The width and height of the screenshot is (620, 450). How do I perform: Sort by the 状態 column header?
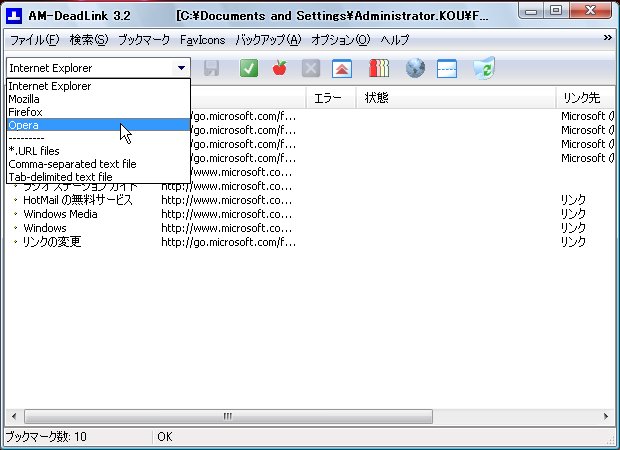[x=456, y=98]
